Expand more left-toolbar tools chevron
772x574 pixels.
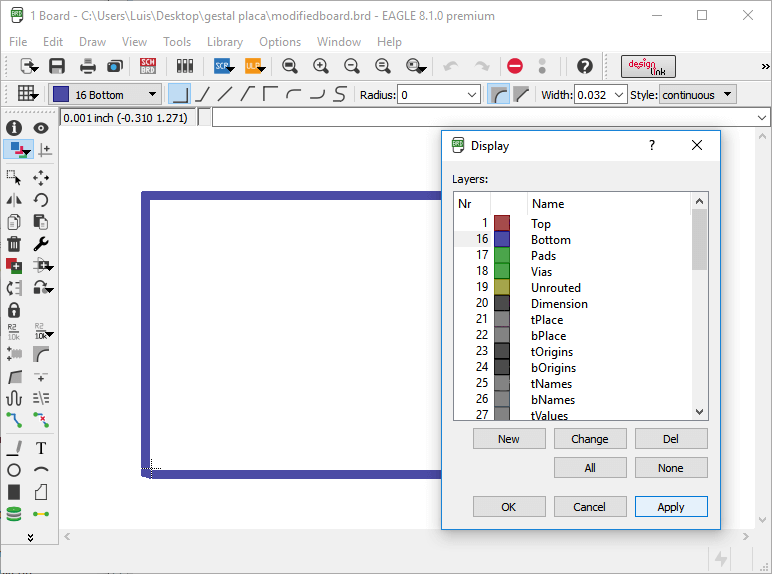31,537
